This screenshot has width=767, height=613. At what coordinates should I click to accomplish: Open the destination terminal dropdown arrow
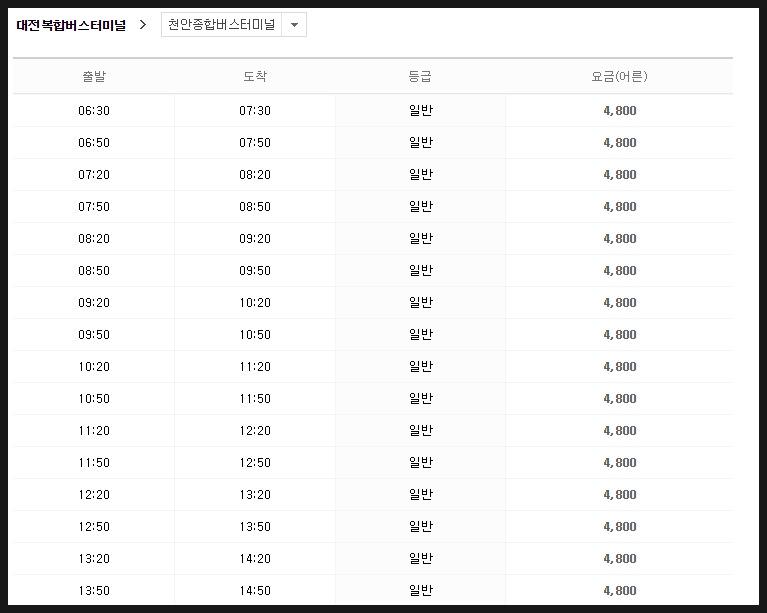[294, 25]
